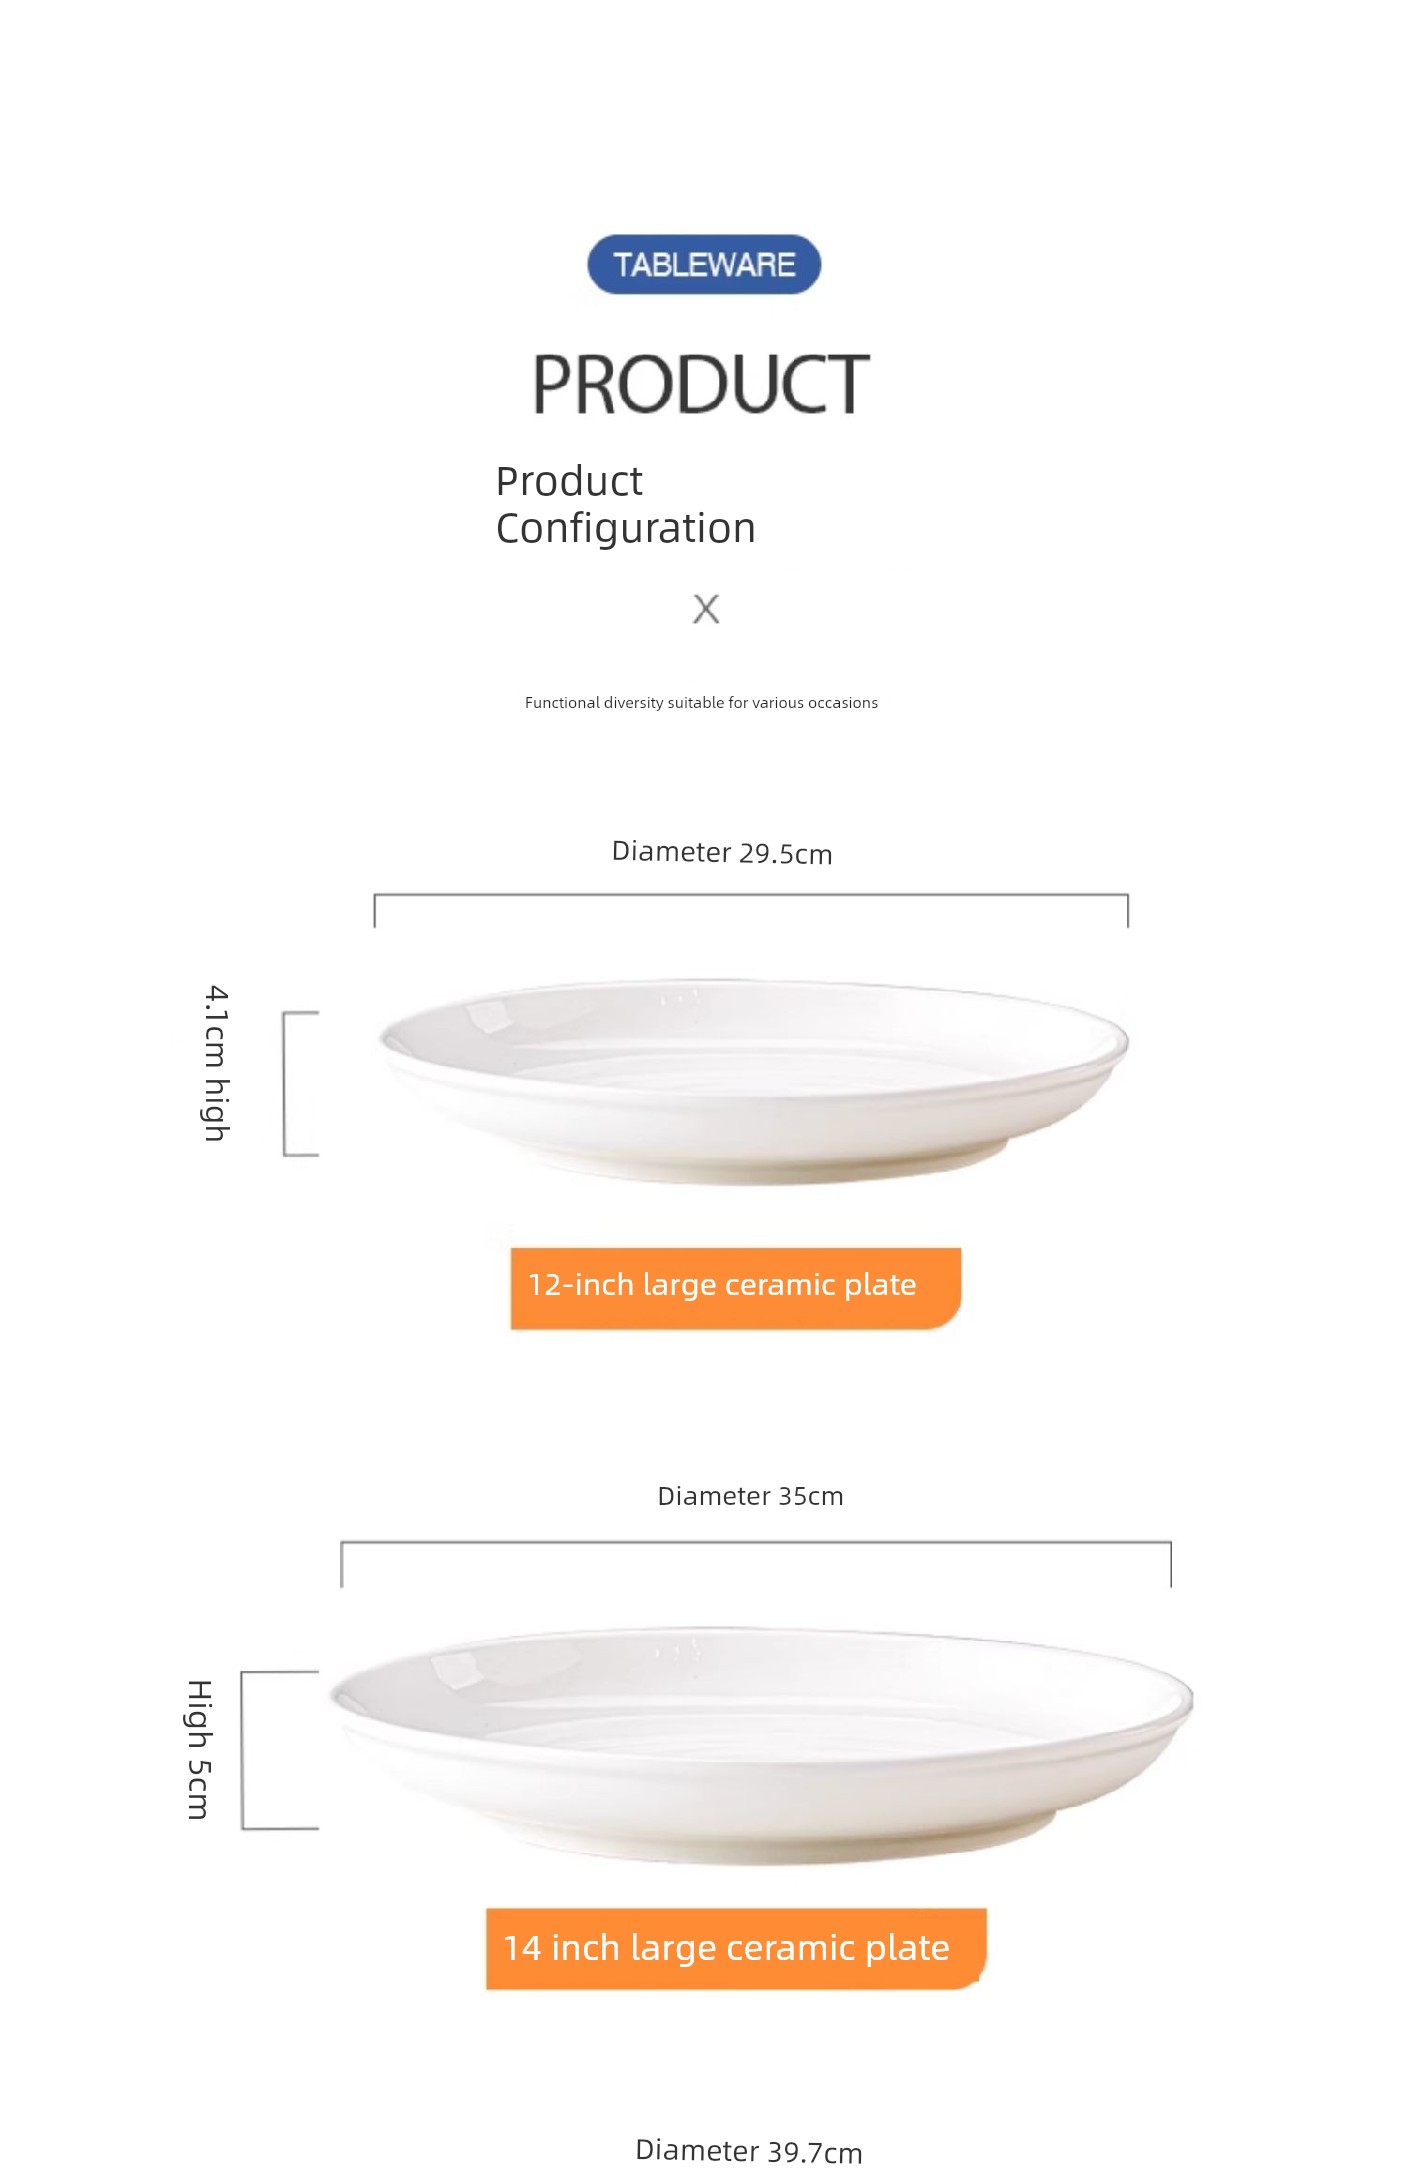1407x2178 pixels.
Task: Click the Diameter 35cm label
Action: (x=750, y=1496)
